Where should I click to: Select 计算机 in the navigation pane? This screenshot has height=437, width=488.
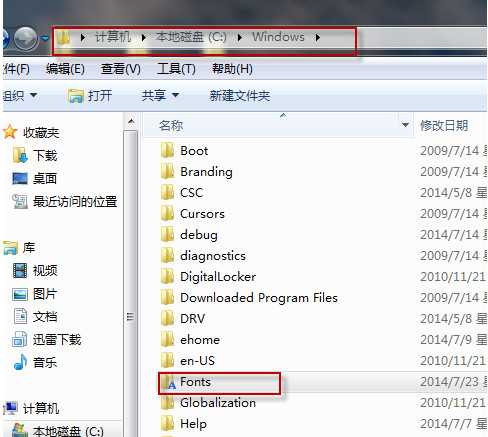(x=41, y=408)
